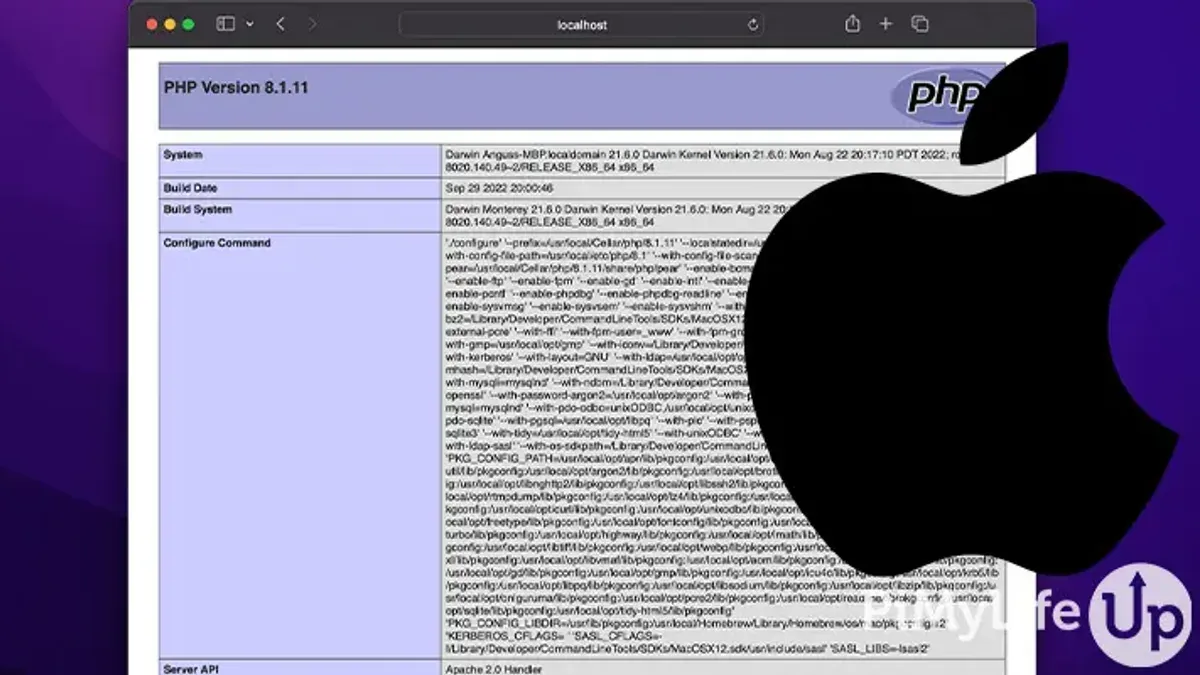Go back with the left arrow
Screen dimensions: 1200x675
click(280, 24)
